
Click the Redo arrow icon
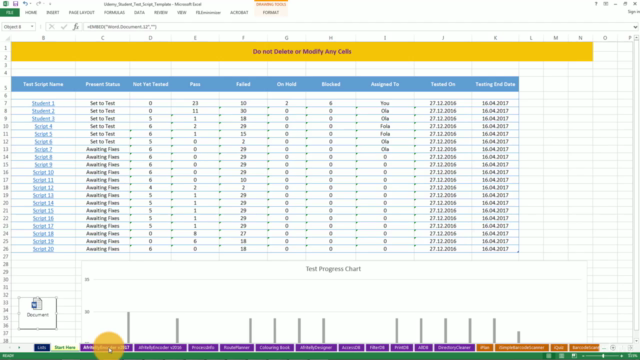click(38, 4)
